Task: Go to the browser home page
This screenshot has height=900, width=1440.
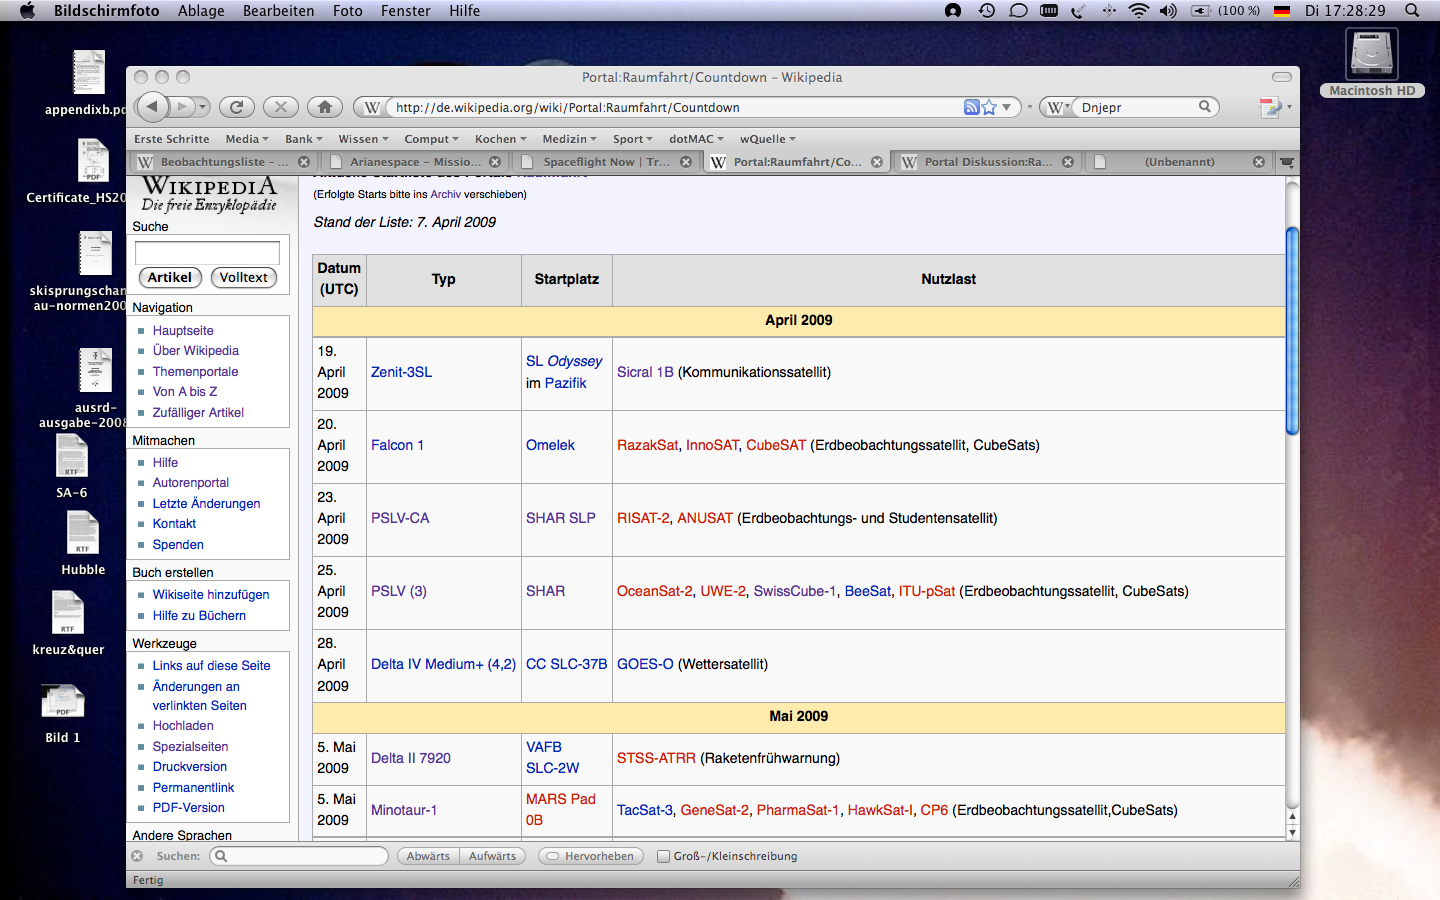Action: click(x=324, y=107)
